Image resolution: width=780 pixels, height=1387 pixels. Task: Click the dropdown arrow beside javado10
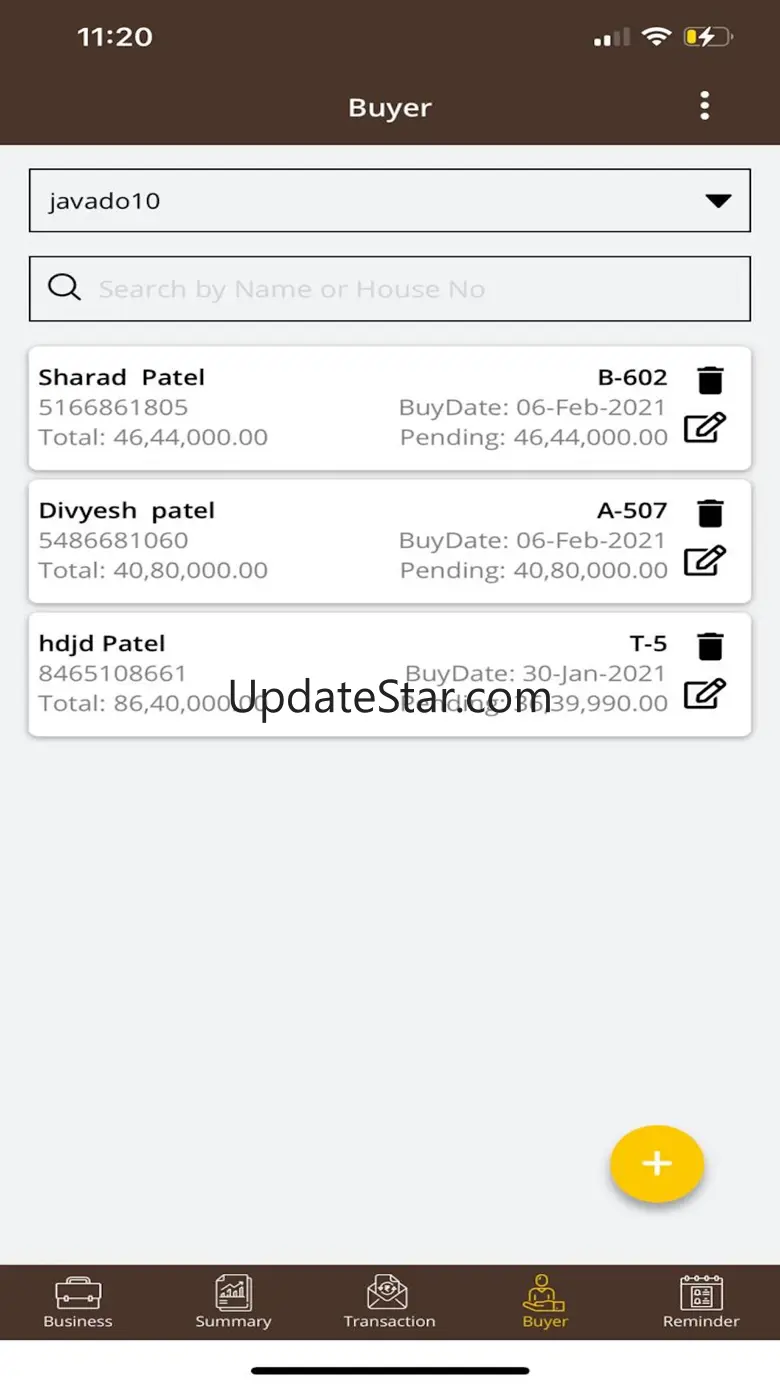(718, 201)
